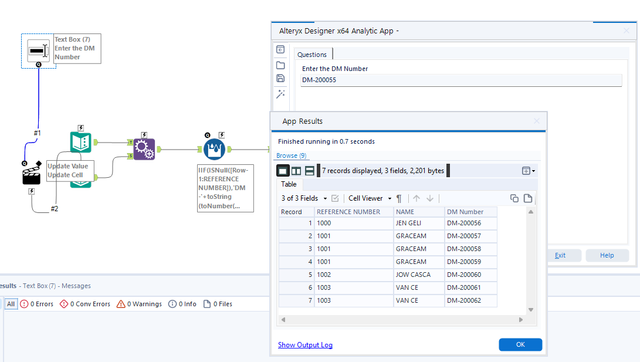
Task: Confirm with the OK button
Action: [520, 344]
